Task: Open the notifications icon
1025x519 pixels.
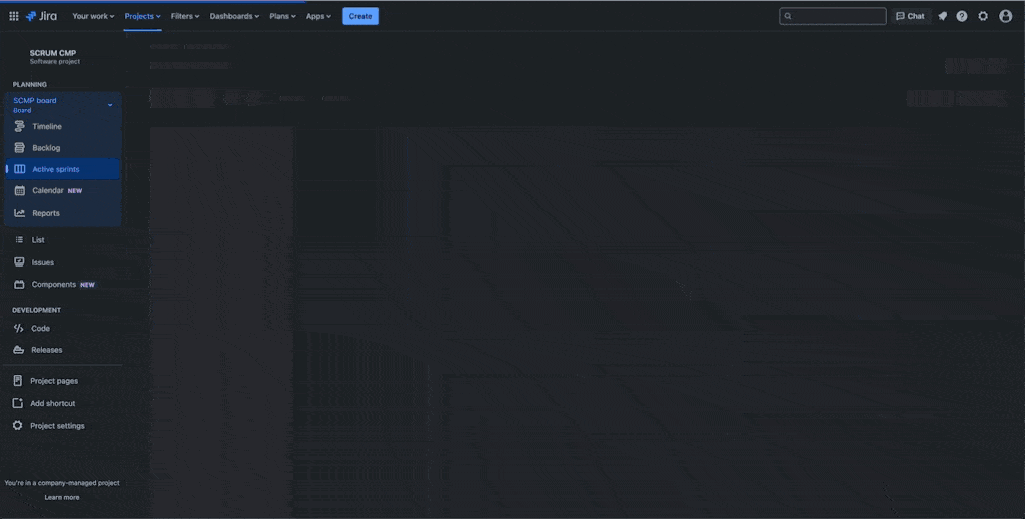Action: click(942, 16)
